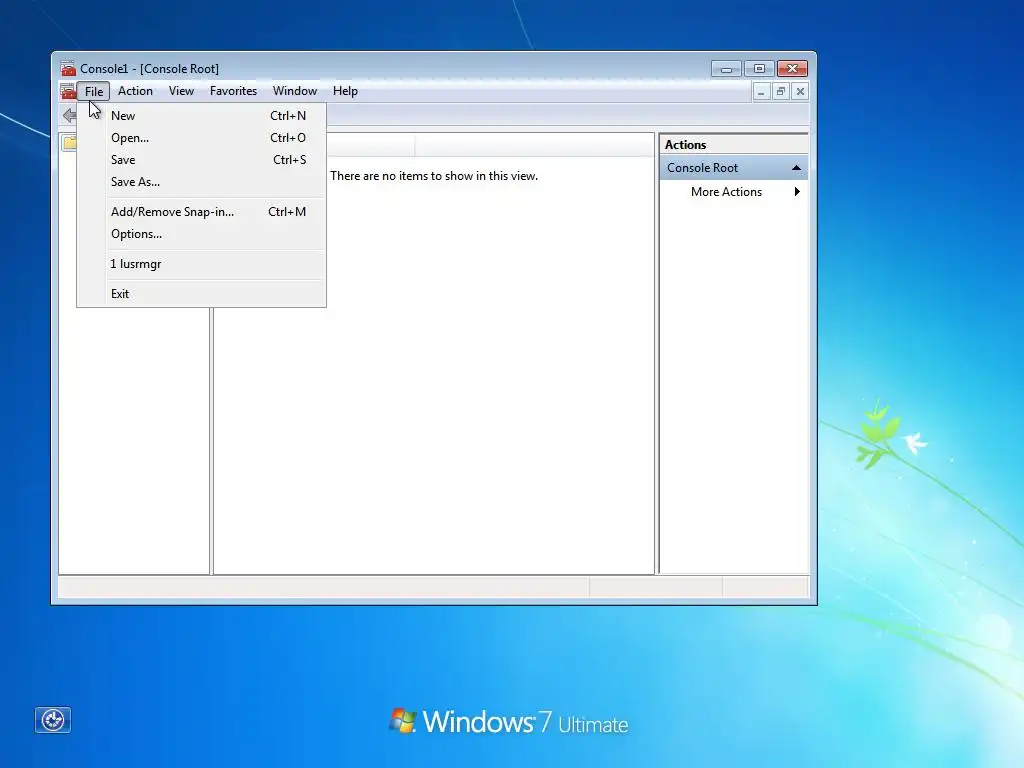Open recent file 1 lusrmgr
This screenshot has height=768, width=1024.
coord(201,264)
